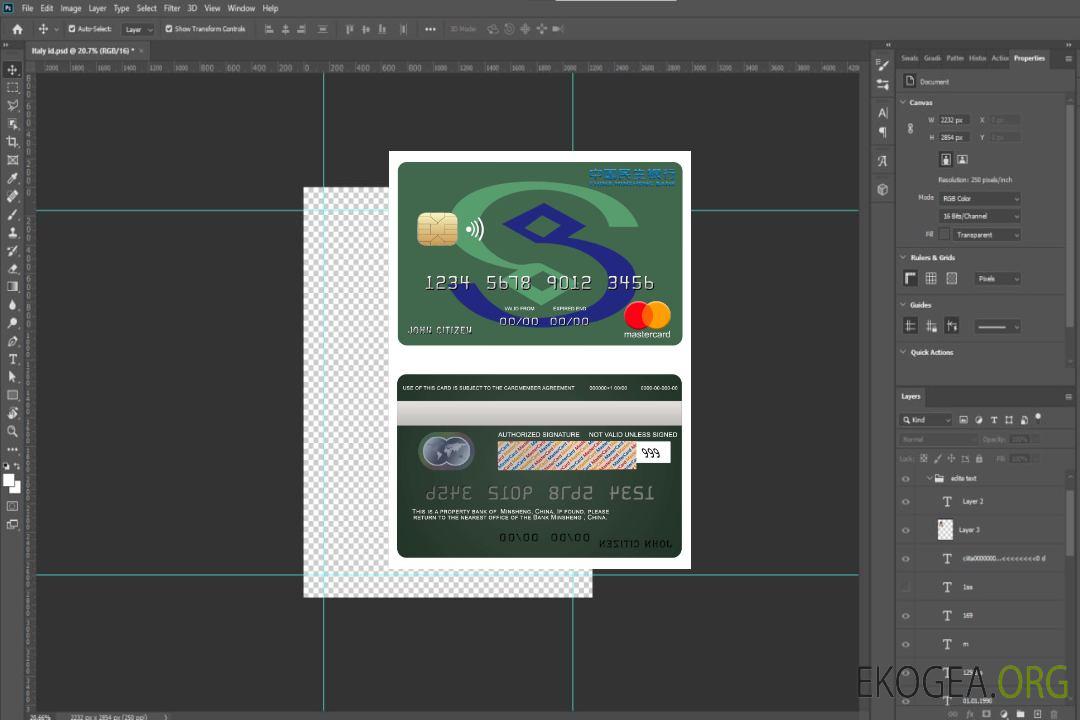Click the canvas Fill color swatch
Image resolution: width=1080 pixels, height=720 pixels.
coord(944,235)
